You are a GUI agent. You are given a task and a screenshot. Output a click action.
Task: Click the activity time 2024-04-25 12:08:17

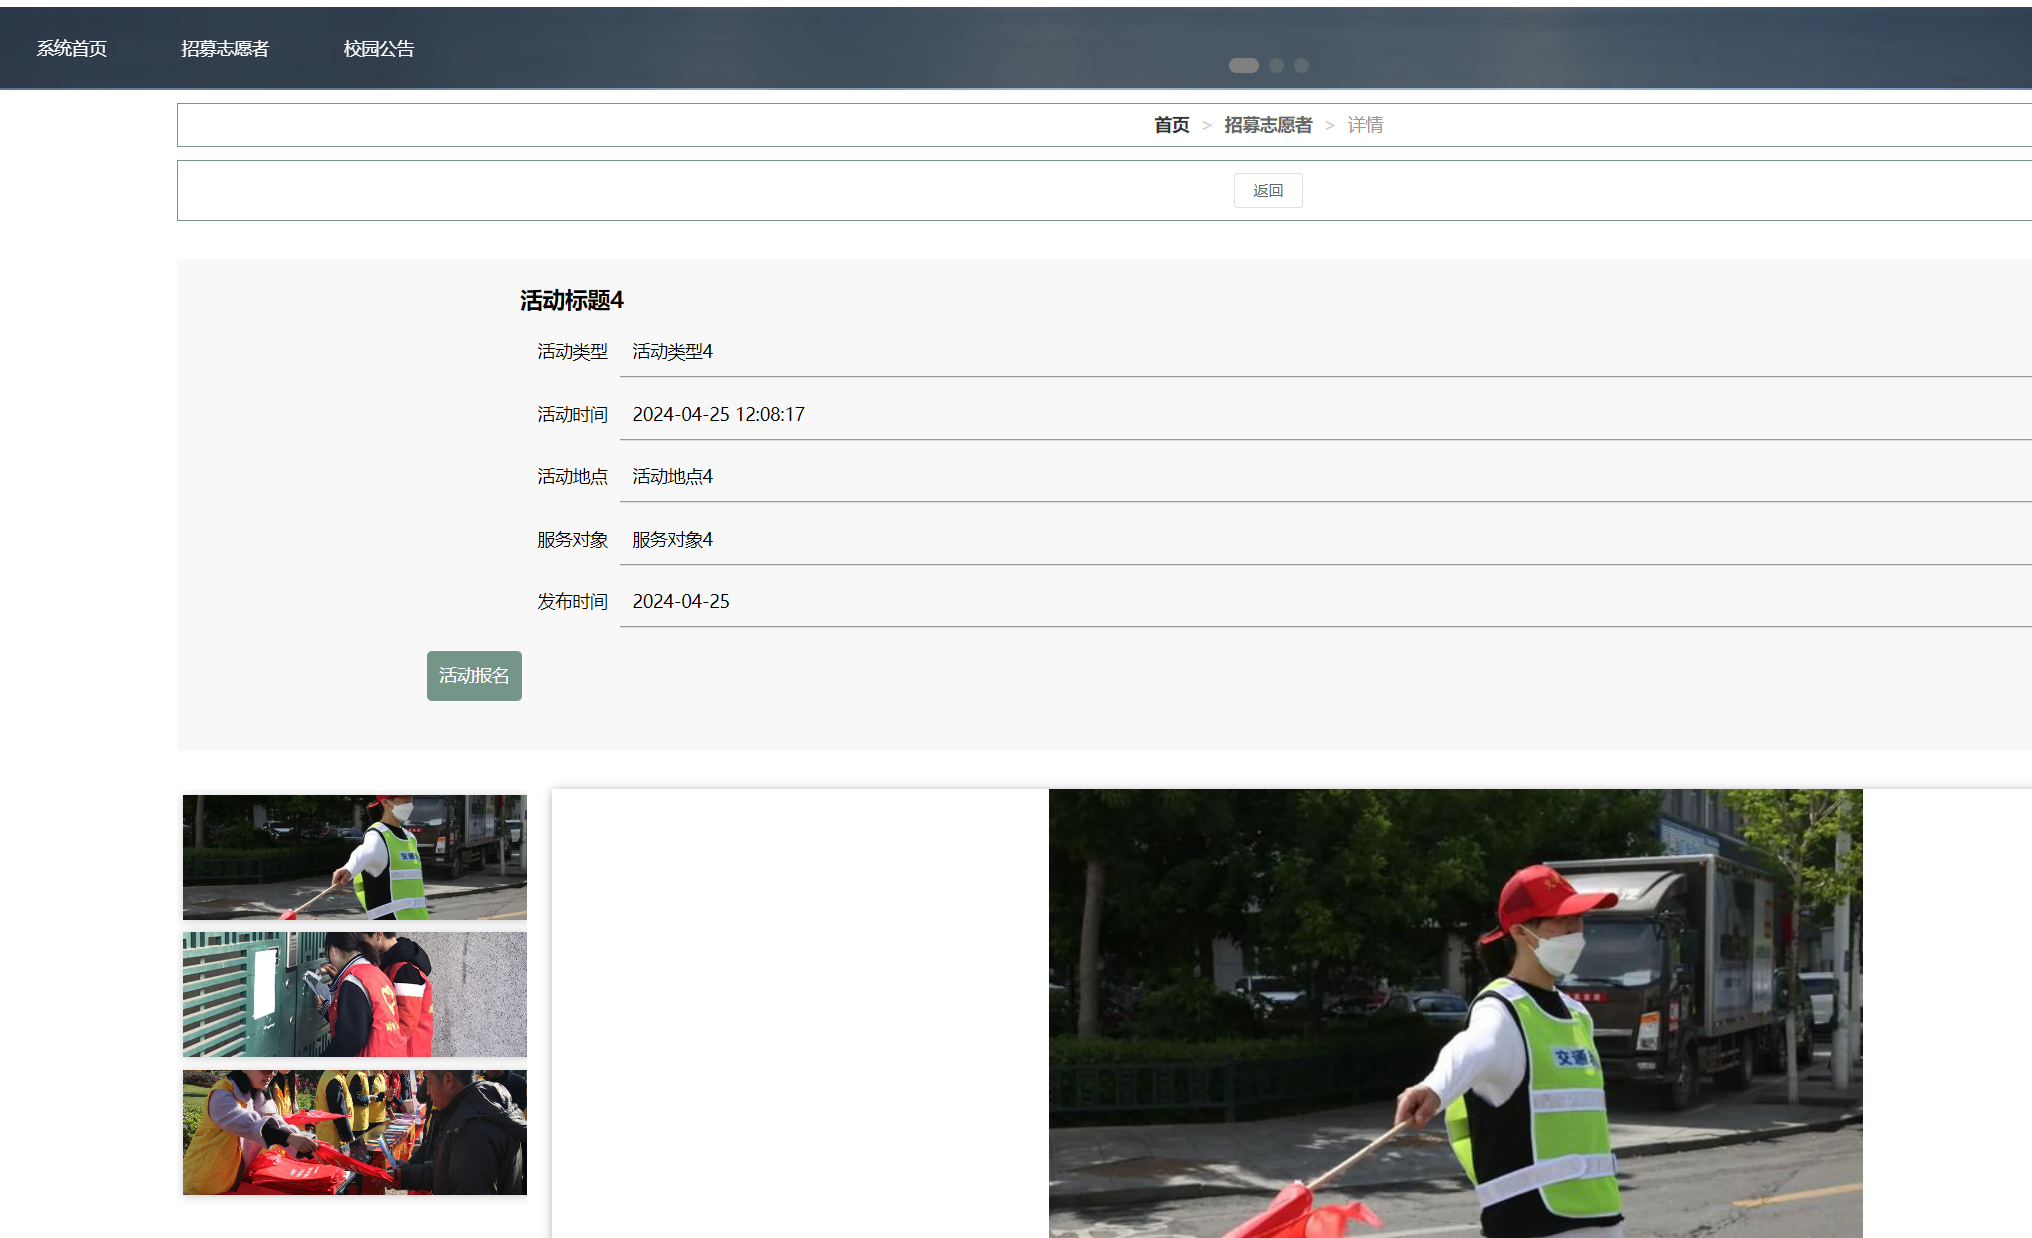click(718, 414)
